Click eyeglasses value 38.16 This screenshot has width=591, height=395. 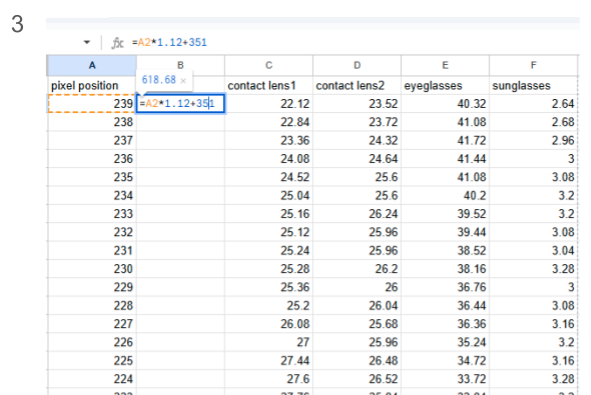click(445, 269)
